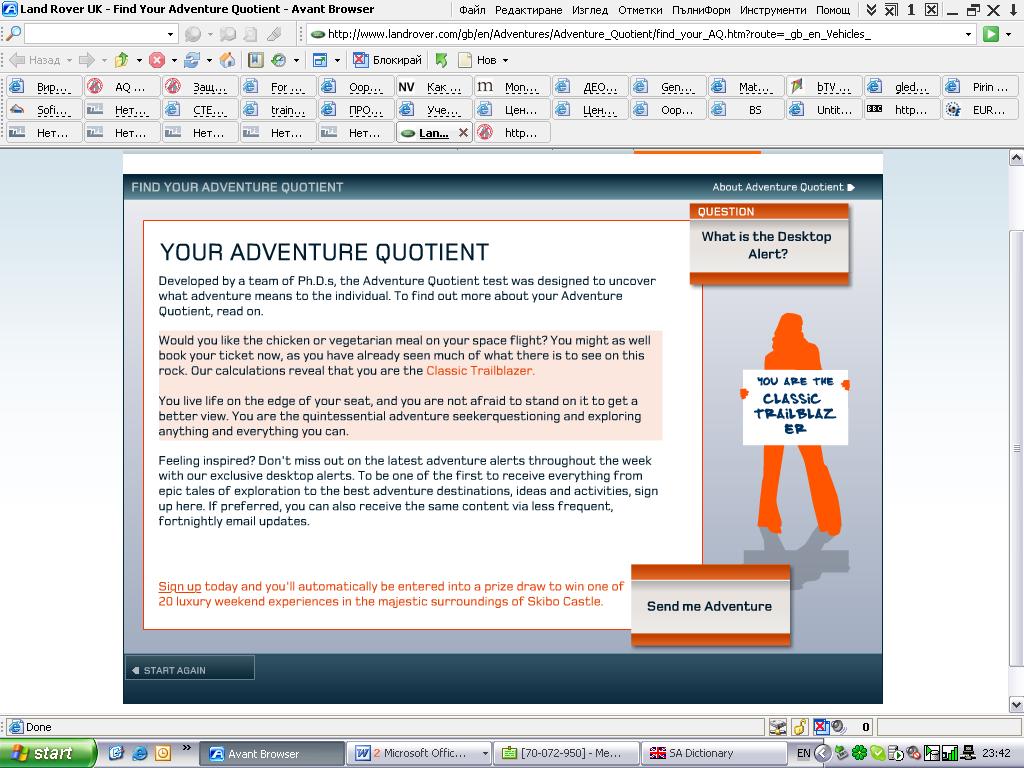This screenshot has width=1024, height=768.
Task: Click the About Adventure Quotient link
Action: 783,187
